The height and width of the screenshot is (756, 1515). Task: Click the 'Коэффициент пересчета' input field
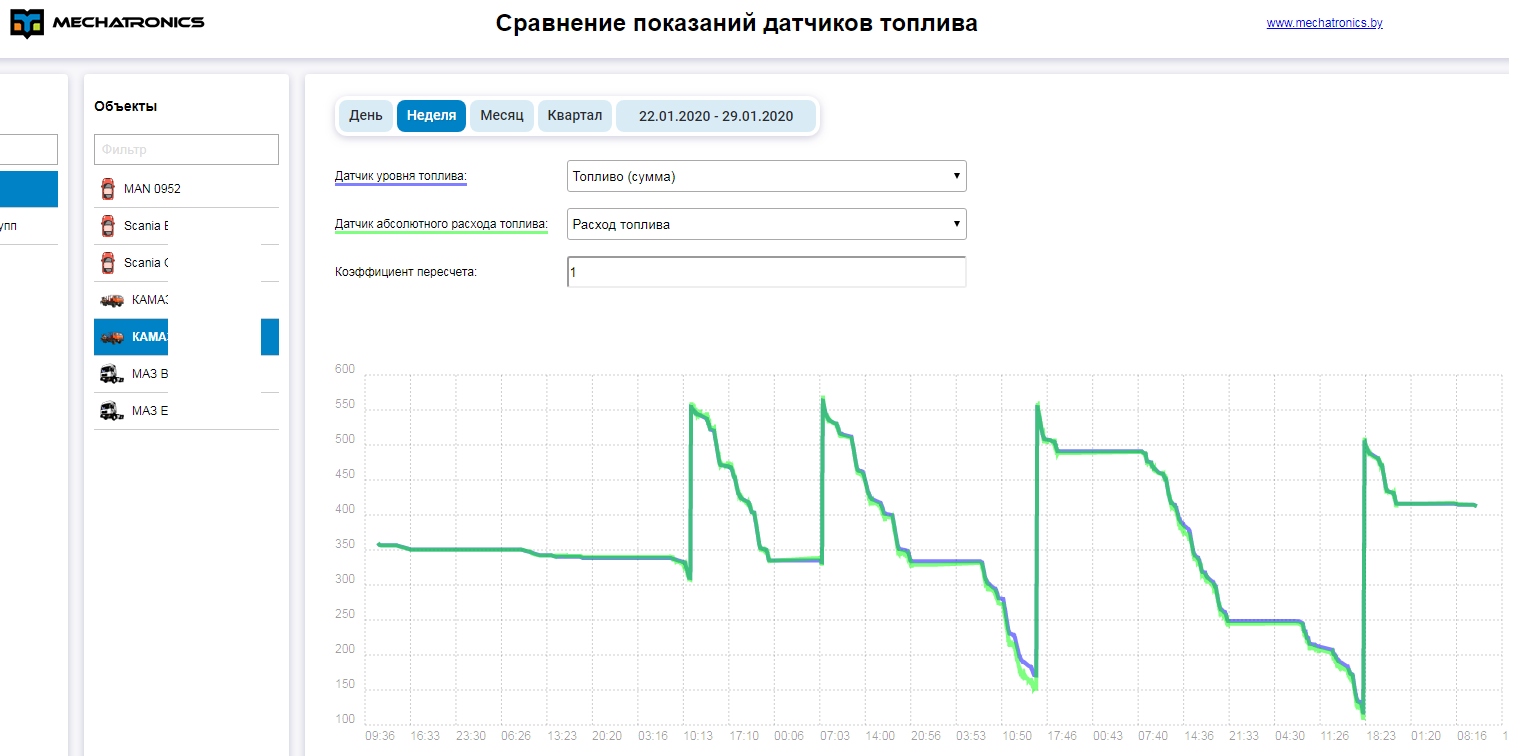[766, 272]
